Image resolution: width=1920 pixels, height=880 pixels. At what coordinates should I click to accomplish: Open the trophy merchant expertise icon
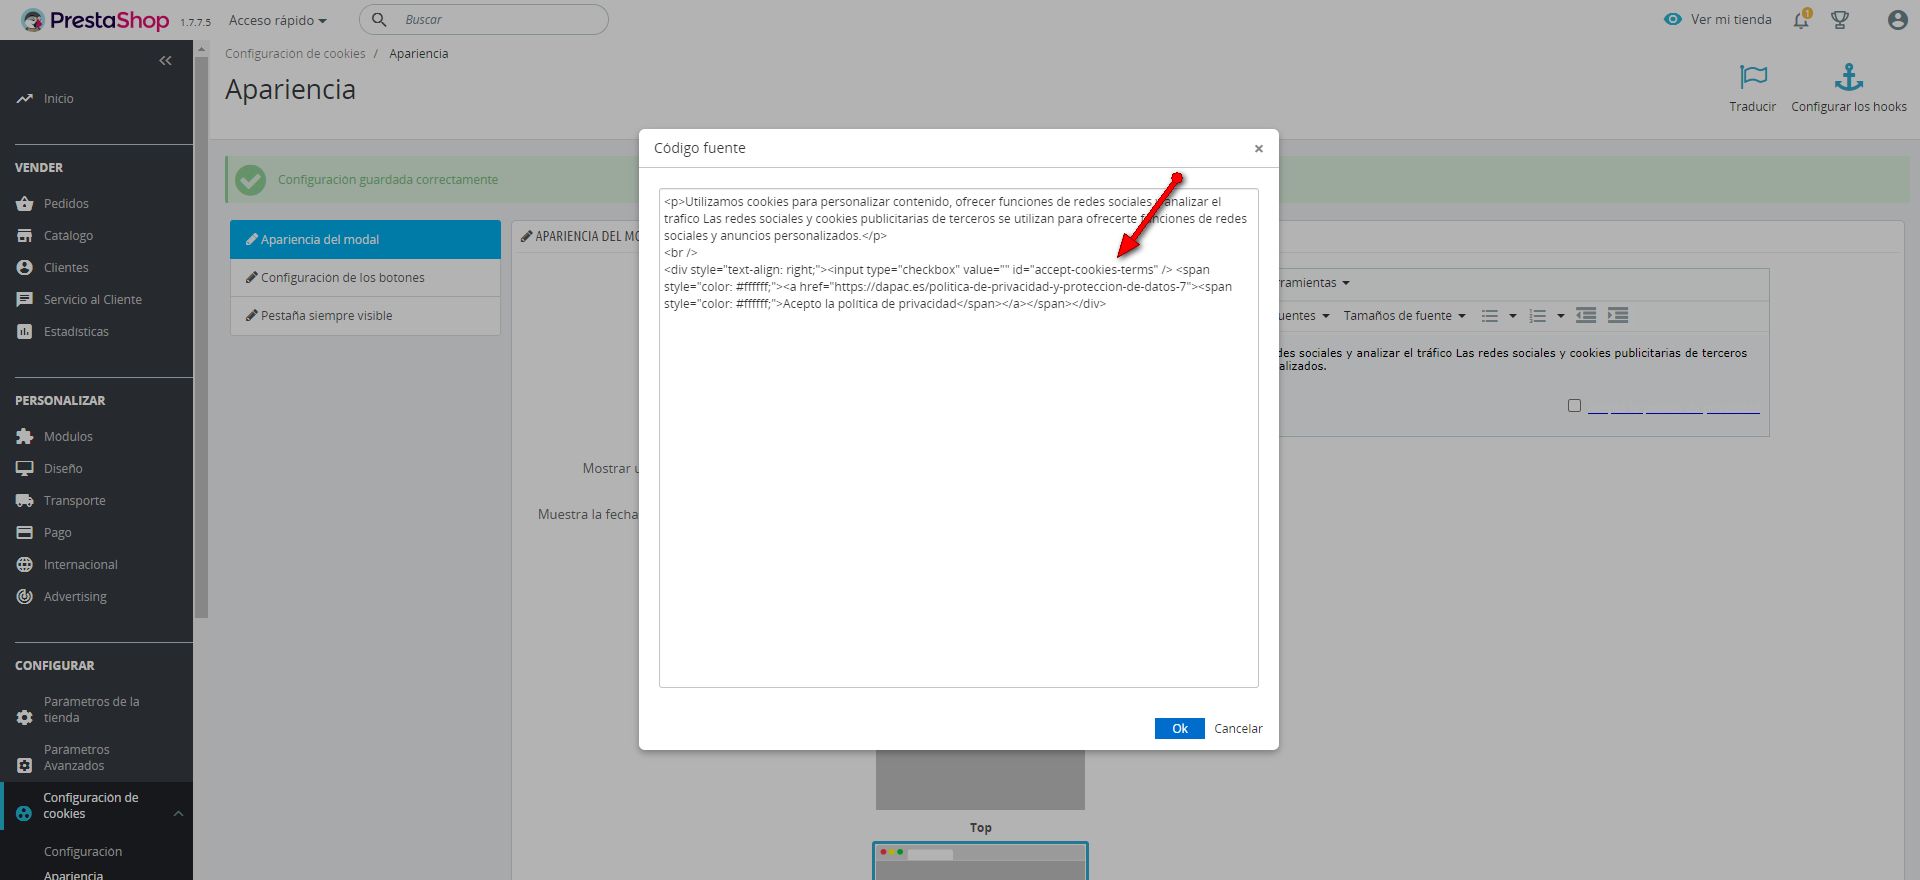pos(1840,20)
